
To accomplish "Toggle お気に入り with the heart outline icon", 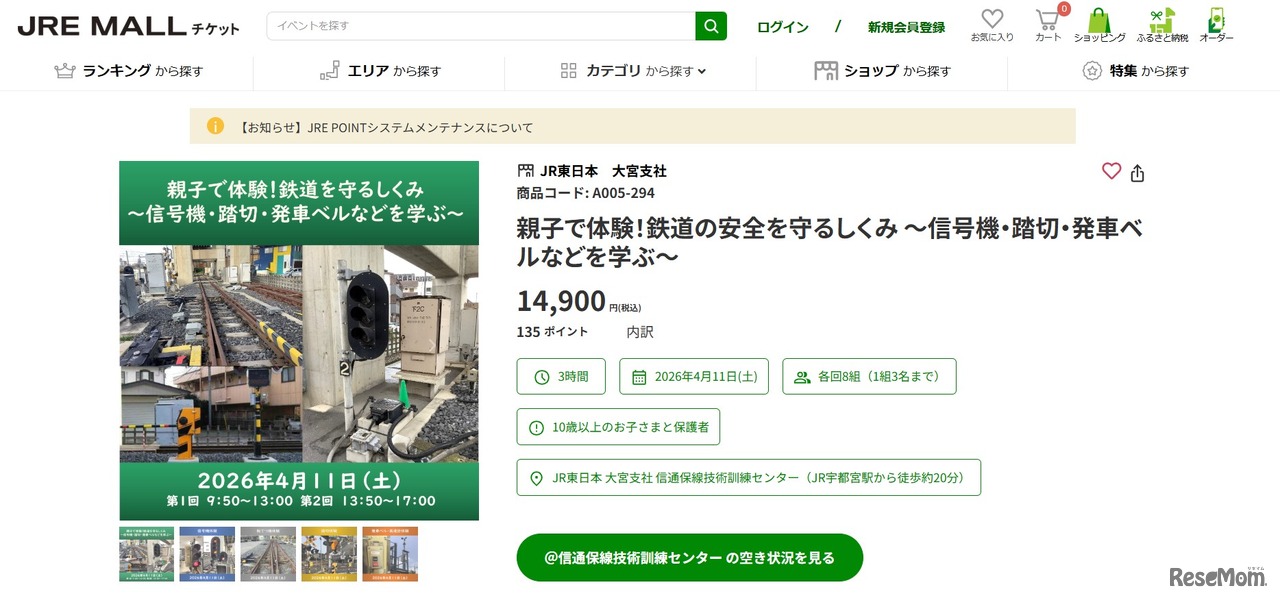I will pyautogui.click(x=991, y=18).
